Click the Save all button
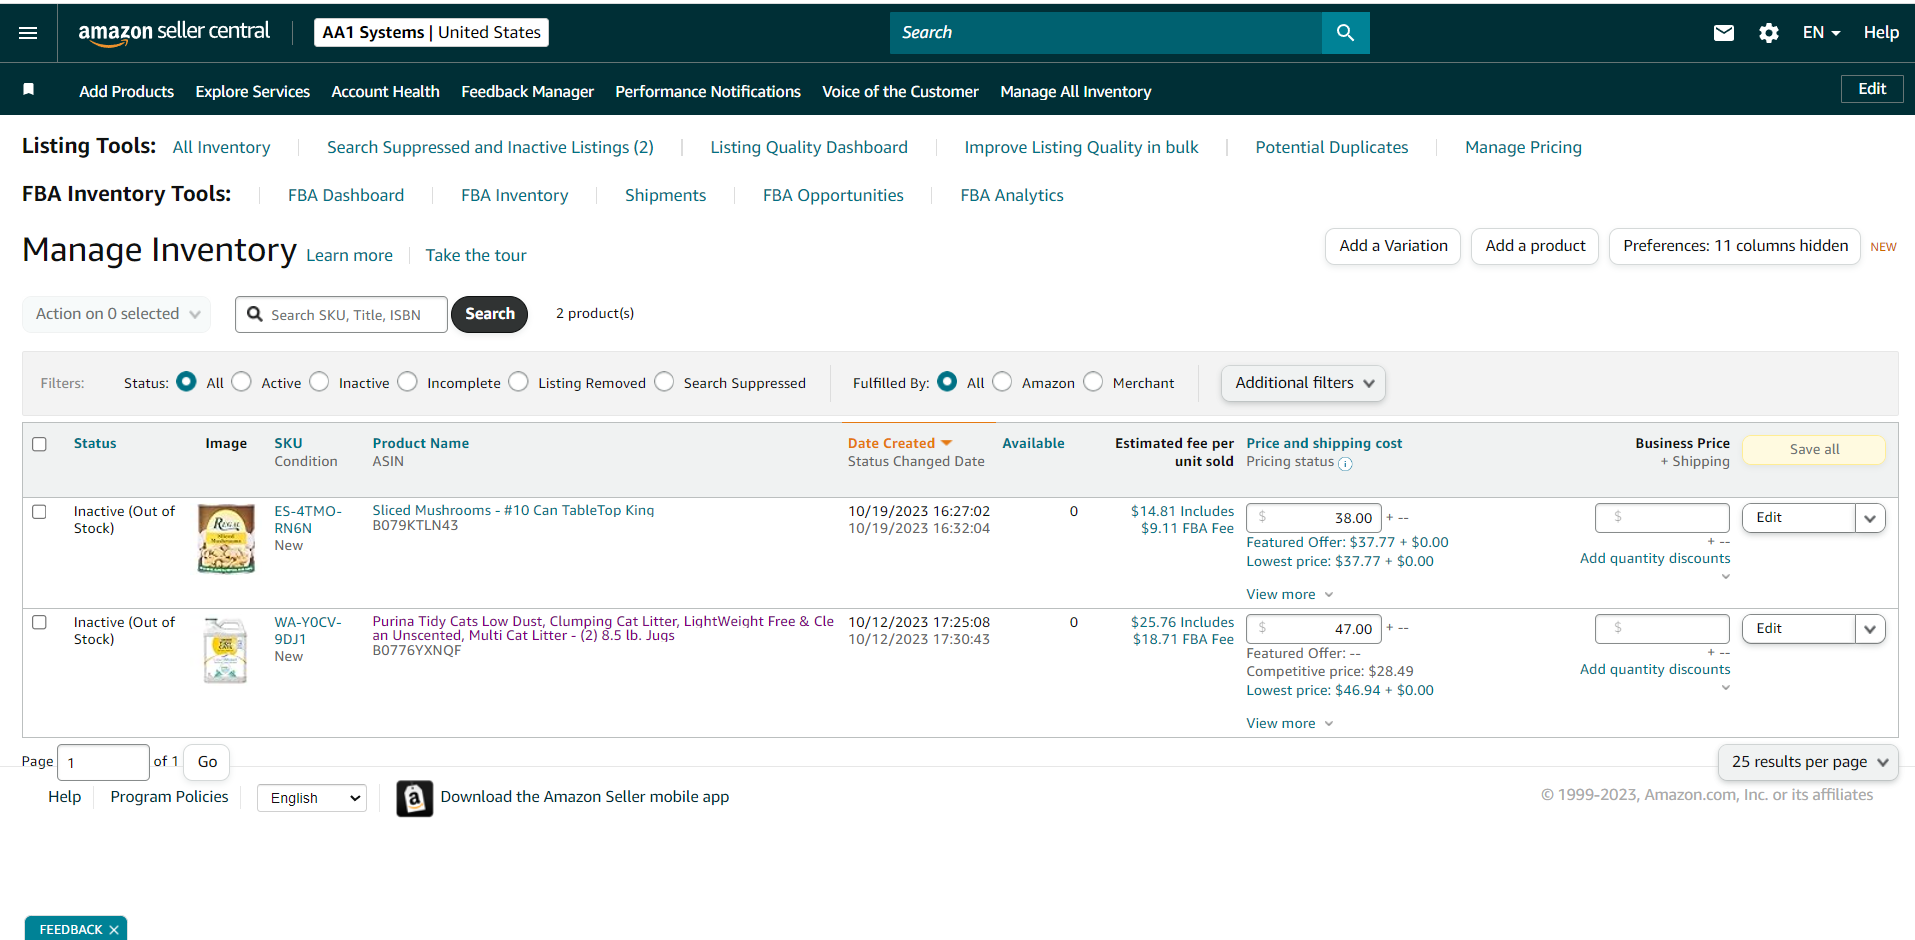The height and width of the screenshot is (940, 1915). 1814,450
